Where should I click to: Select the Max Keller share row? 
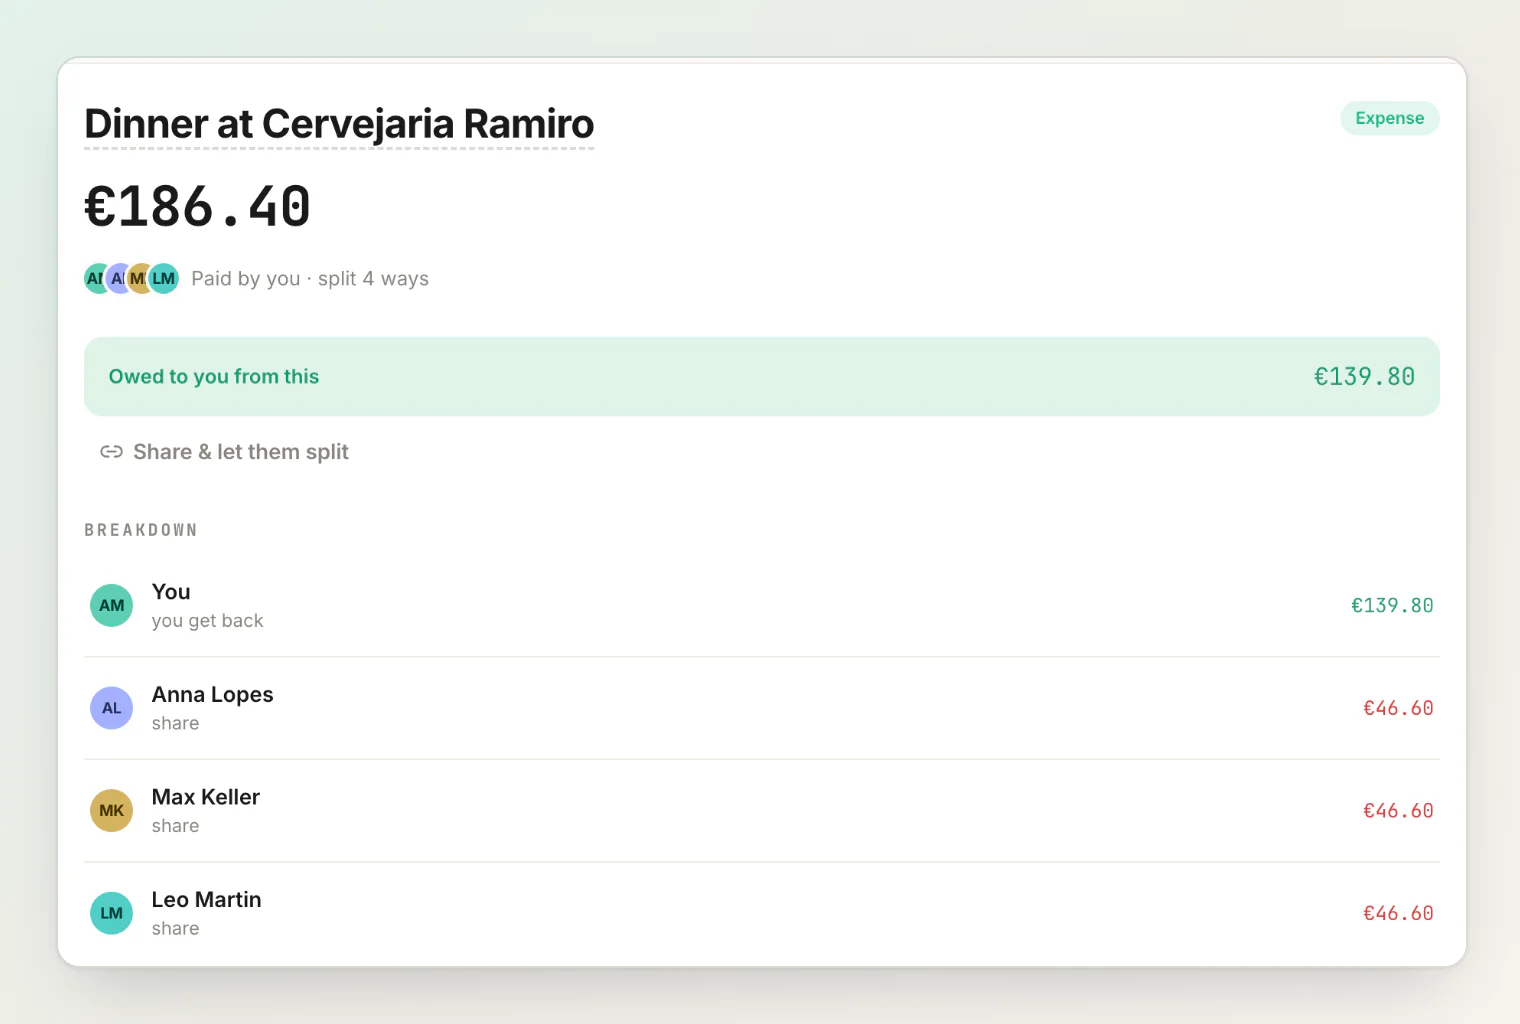click(762, 811)
